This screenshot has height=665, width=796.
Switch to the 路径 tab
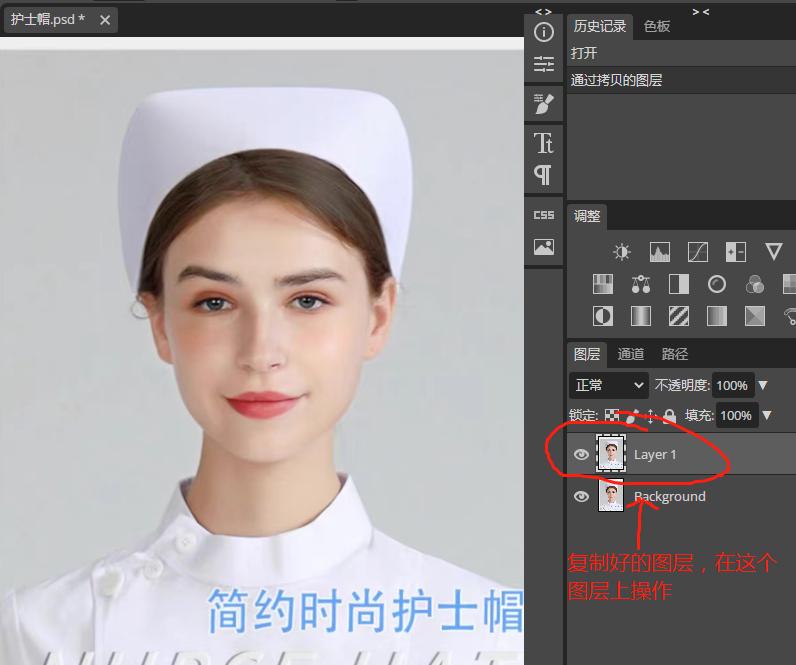(675, 354)
